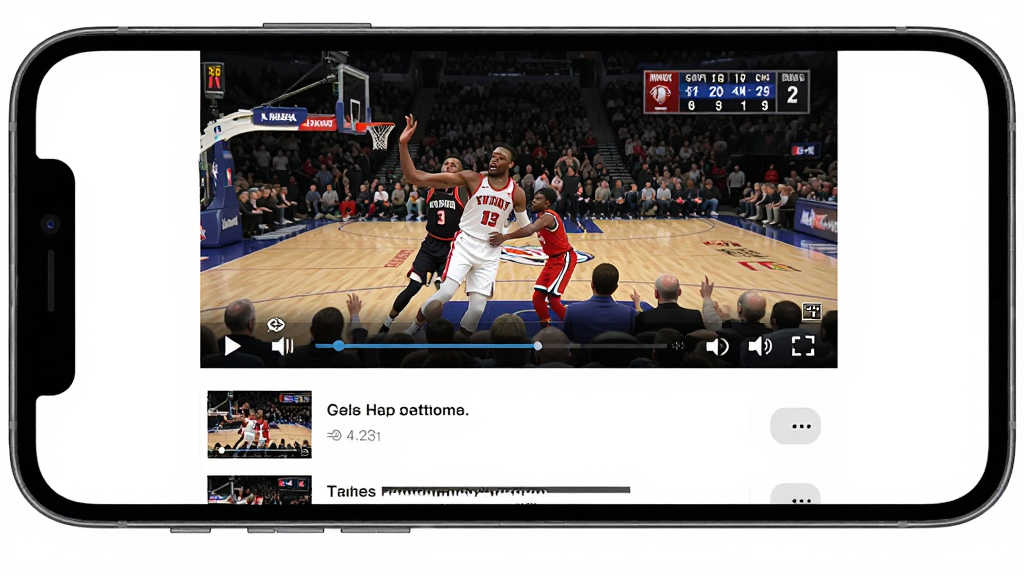Screen dimensions: 1024x576
Task: Click the scoreboard overlay on the video
Action: (726, 92)
